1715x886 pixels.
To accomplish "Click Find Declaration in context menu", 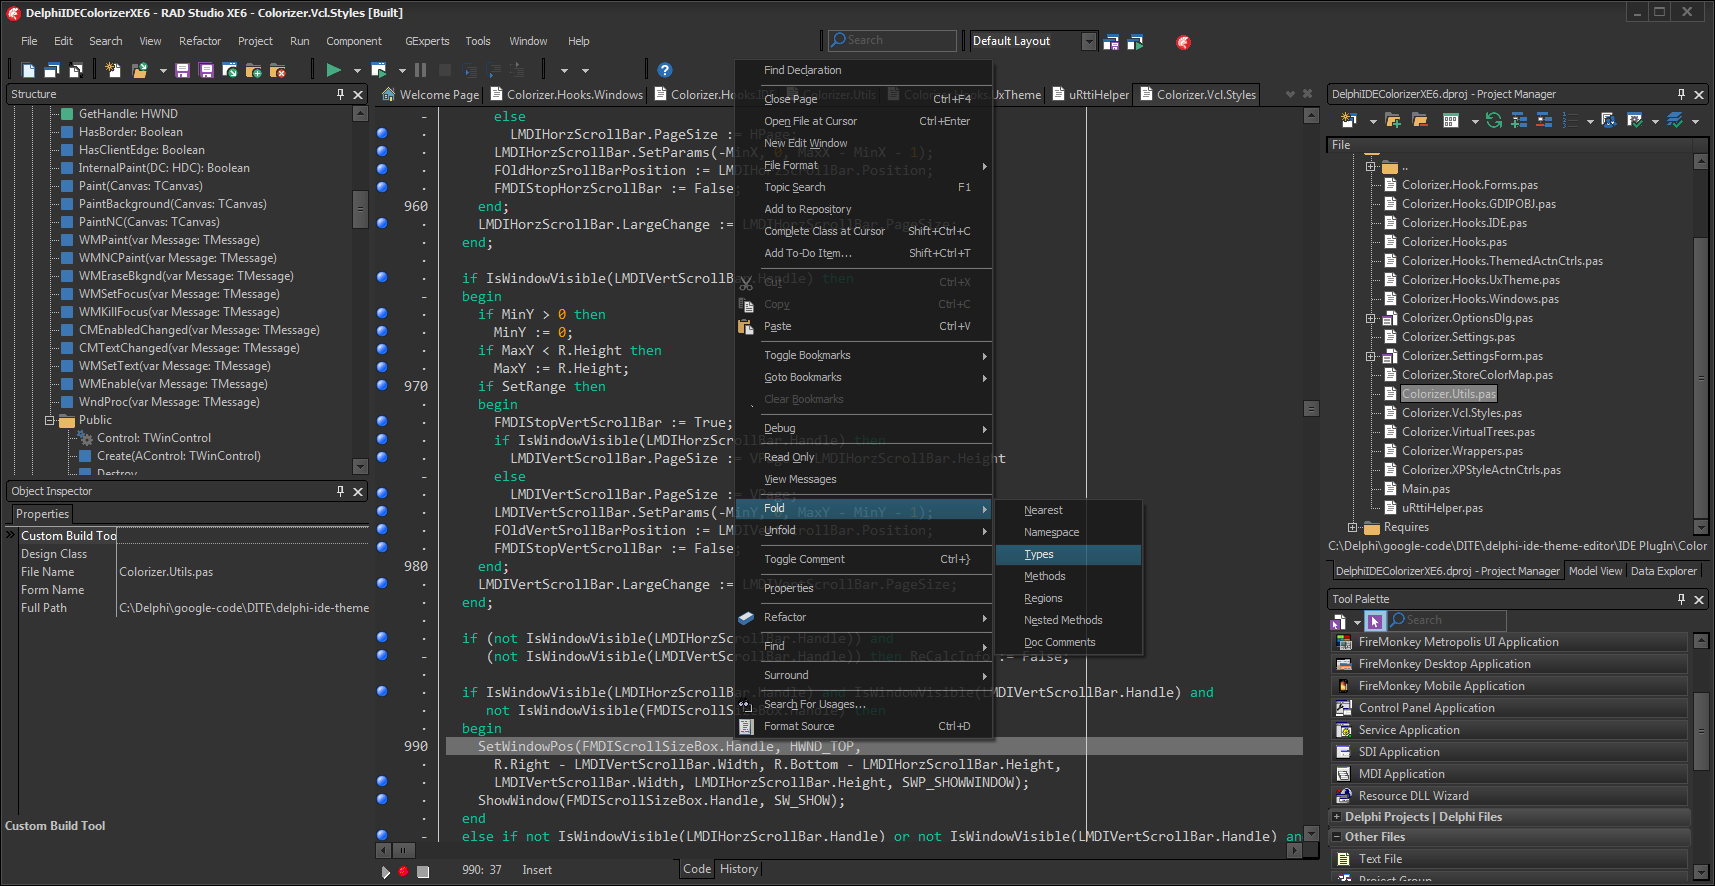I will (864, 70).
